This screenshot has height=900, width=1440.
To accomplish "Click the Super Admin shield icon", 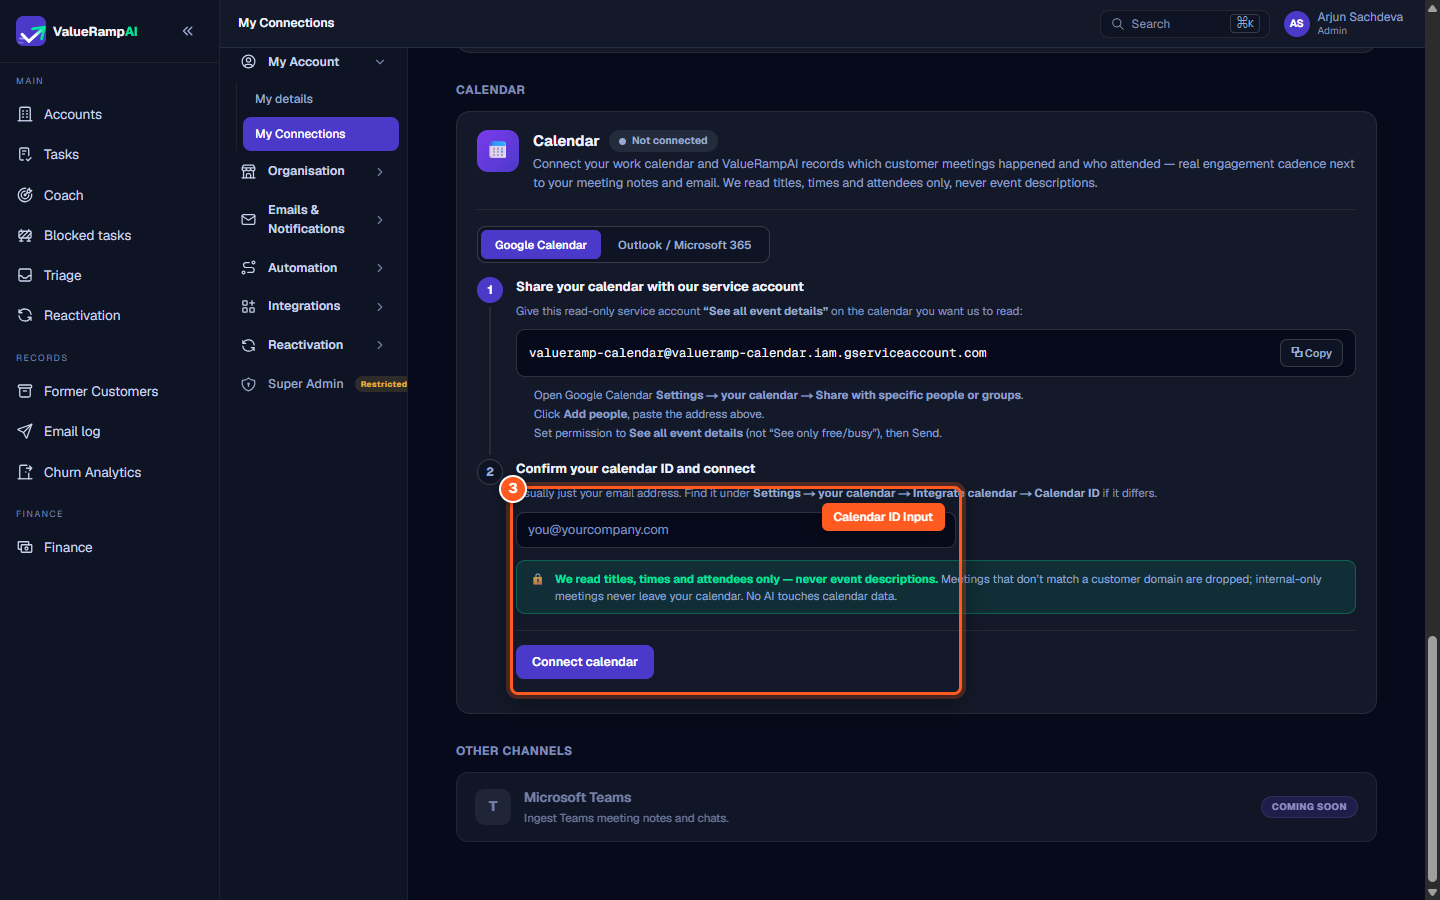I will coord(249,384).
